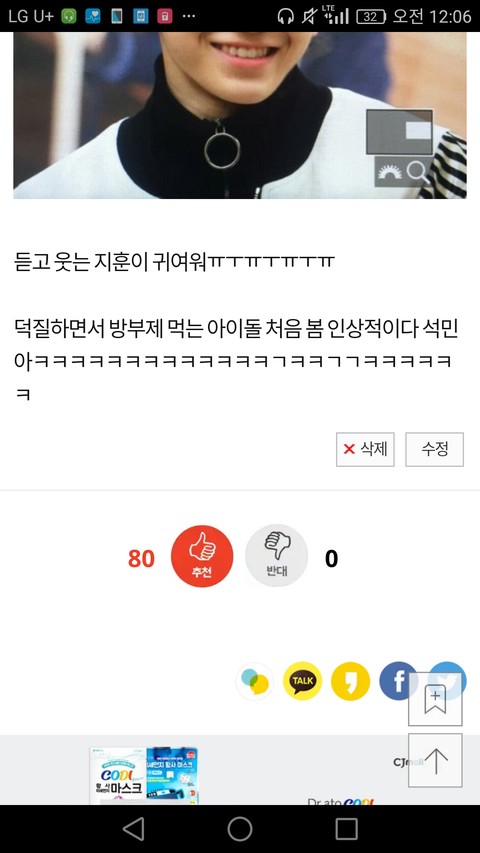Screen dimensions: 480x853
Task: Share post via KakaoTalk icon
Action: (x=302, y=681)
